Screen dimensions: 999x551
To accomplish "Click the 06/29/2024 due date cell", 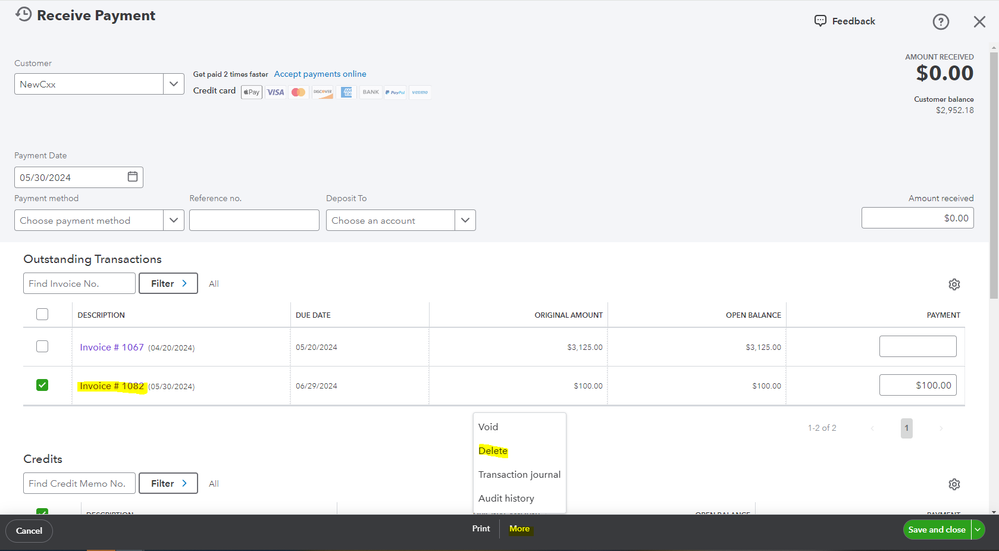I will (316, 386).
